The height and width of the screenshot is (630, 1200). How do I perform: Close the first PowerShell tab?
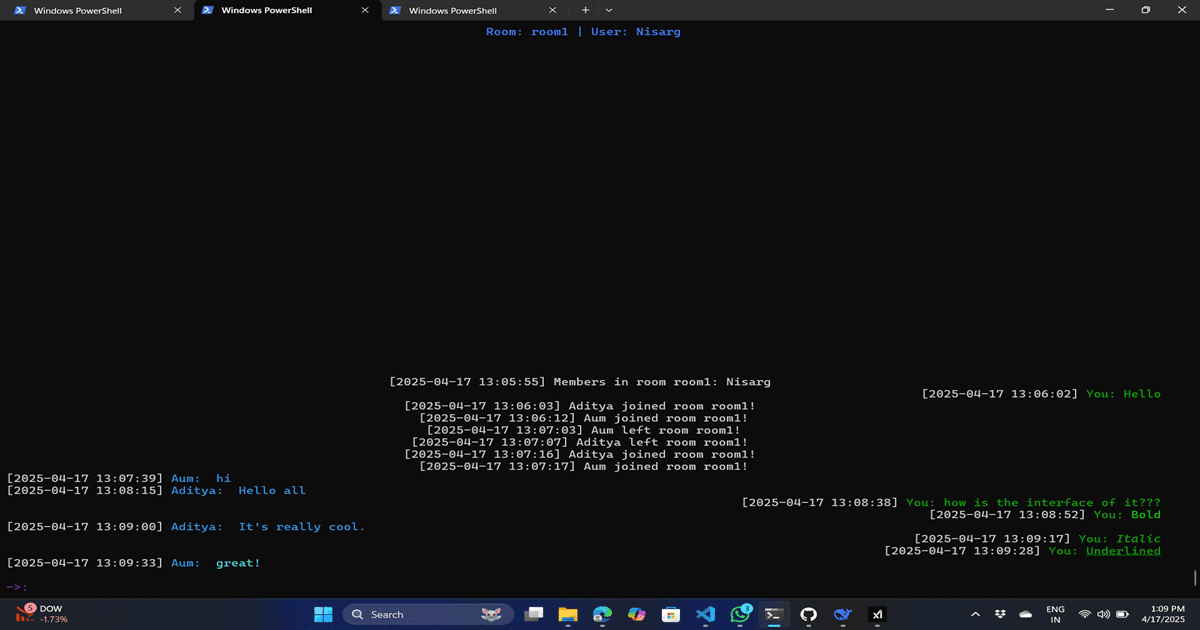tap(178, 10)
